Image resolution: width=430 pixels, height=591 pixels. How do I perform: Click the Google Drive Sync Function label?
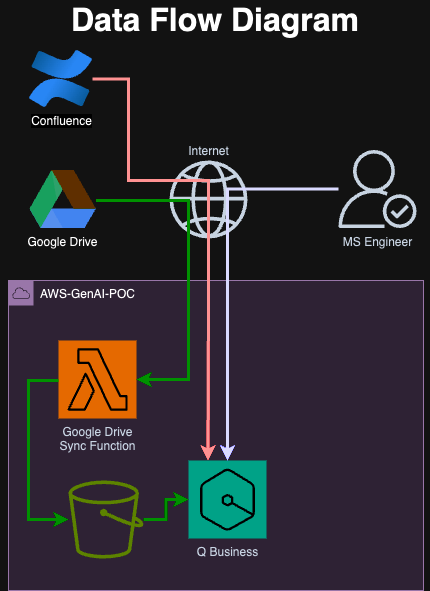coord(97,439)
